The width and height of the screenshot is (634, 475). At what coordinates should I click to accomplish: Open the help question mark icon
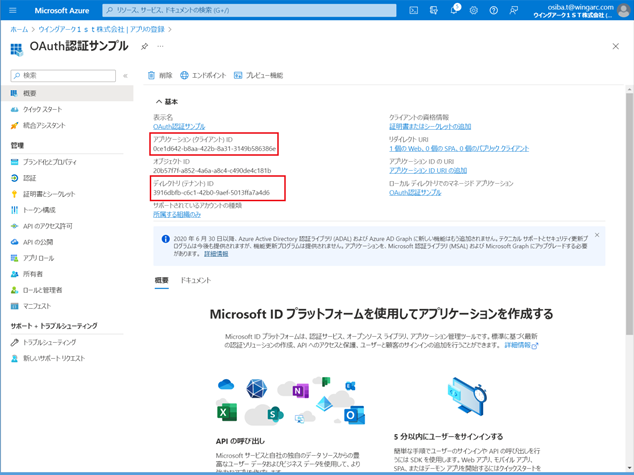[494, 11]
